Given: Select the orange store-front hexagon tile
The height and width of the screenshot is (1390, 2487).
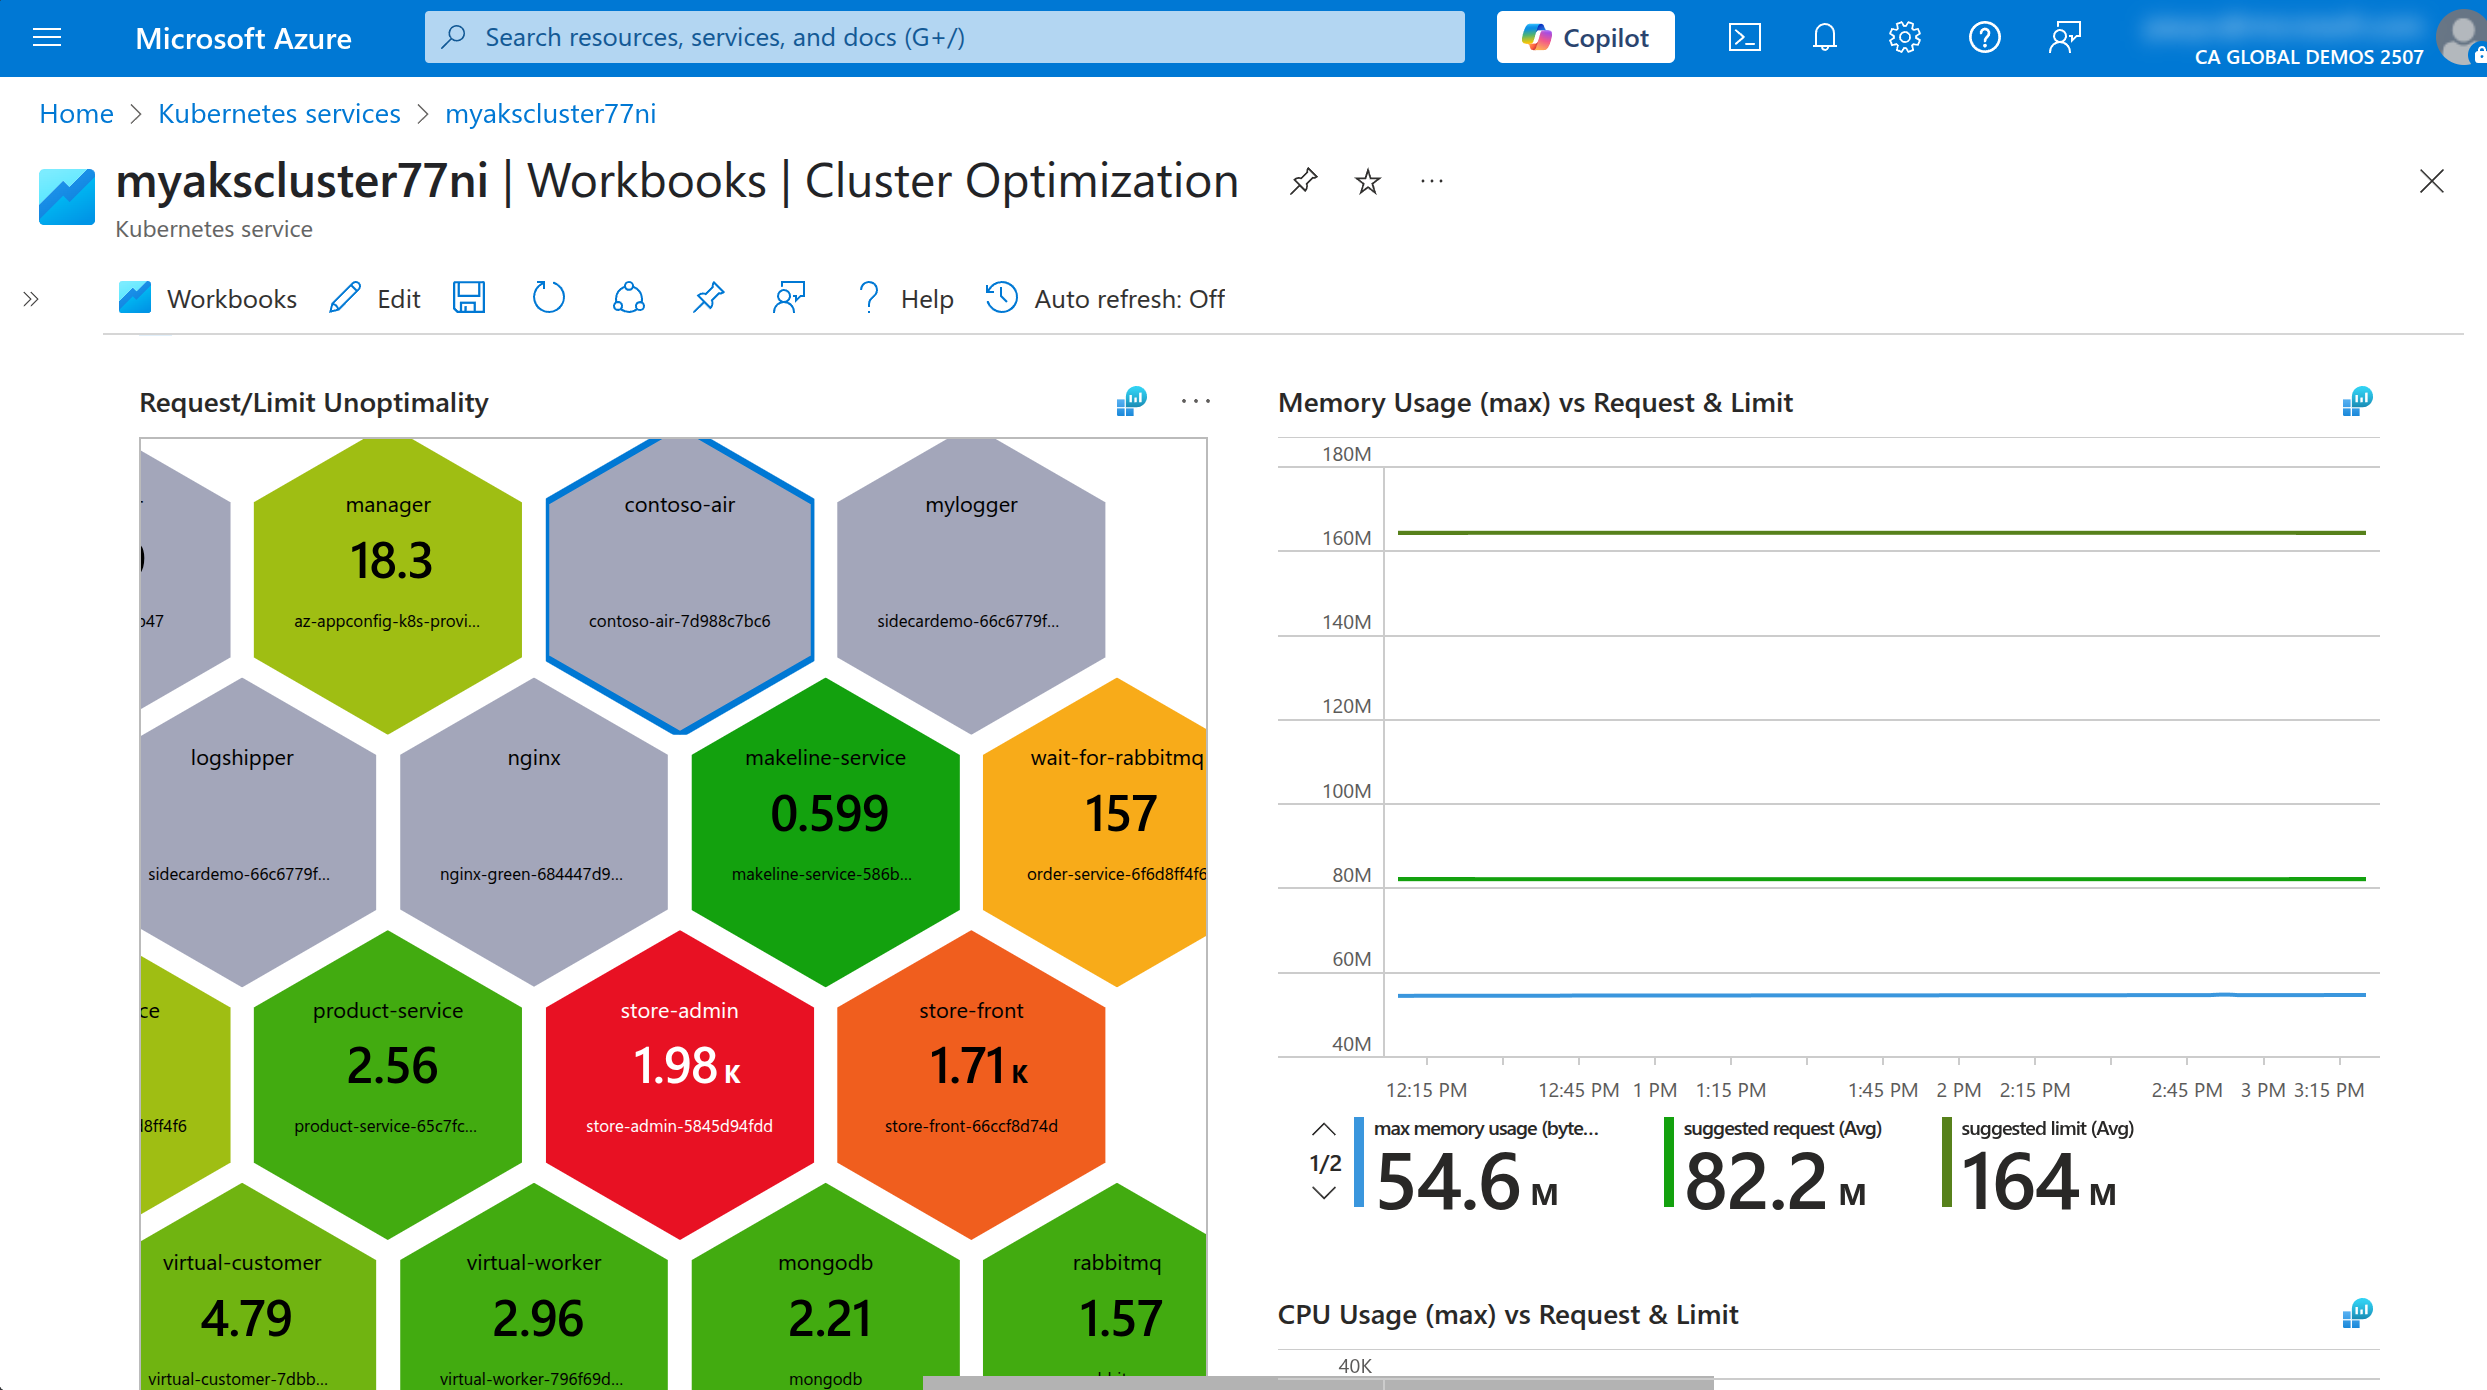Looking at the screenshot, I should click(971, 1085).
